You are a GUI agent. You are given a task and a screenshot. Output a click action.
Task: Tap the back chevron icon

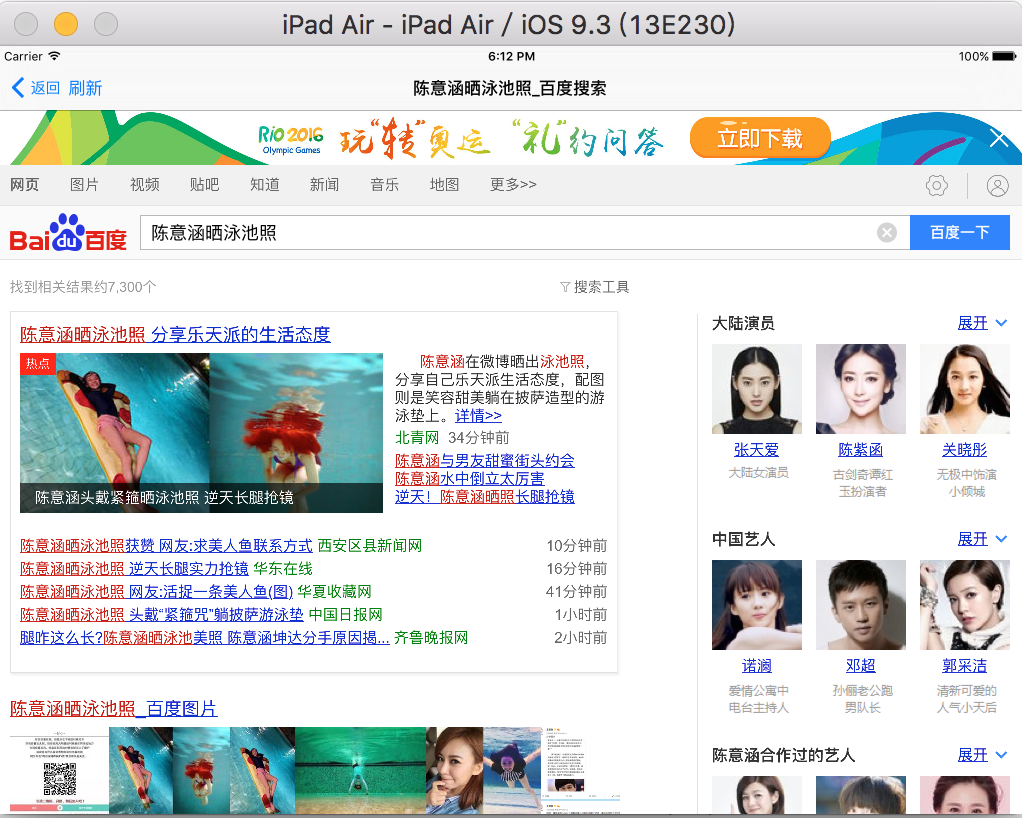tap(18, 88)
